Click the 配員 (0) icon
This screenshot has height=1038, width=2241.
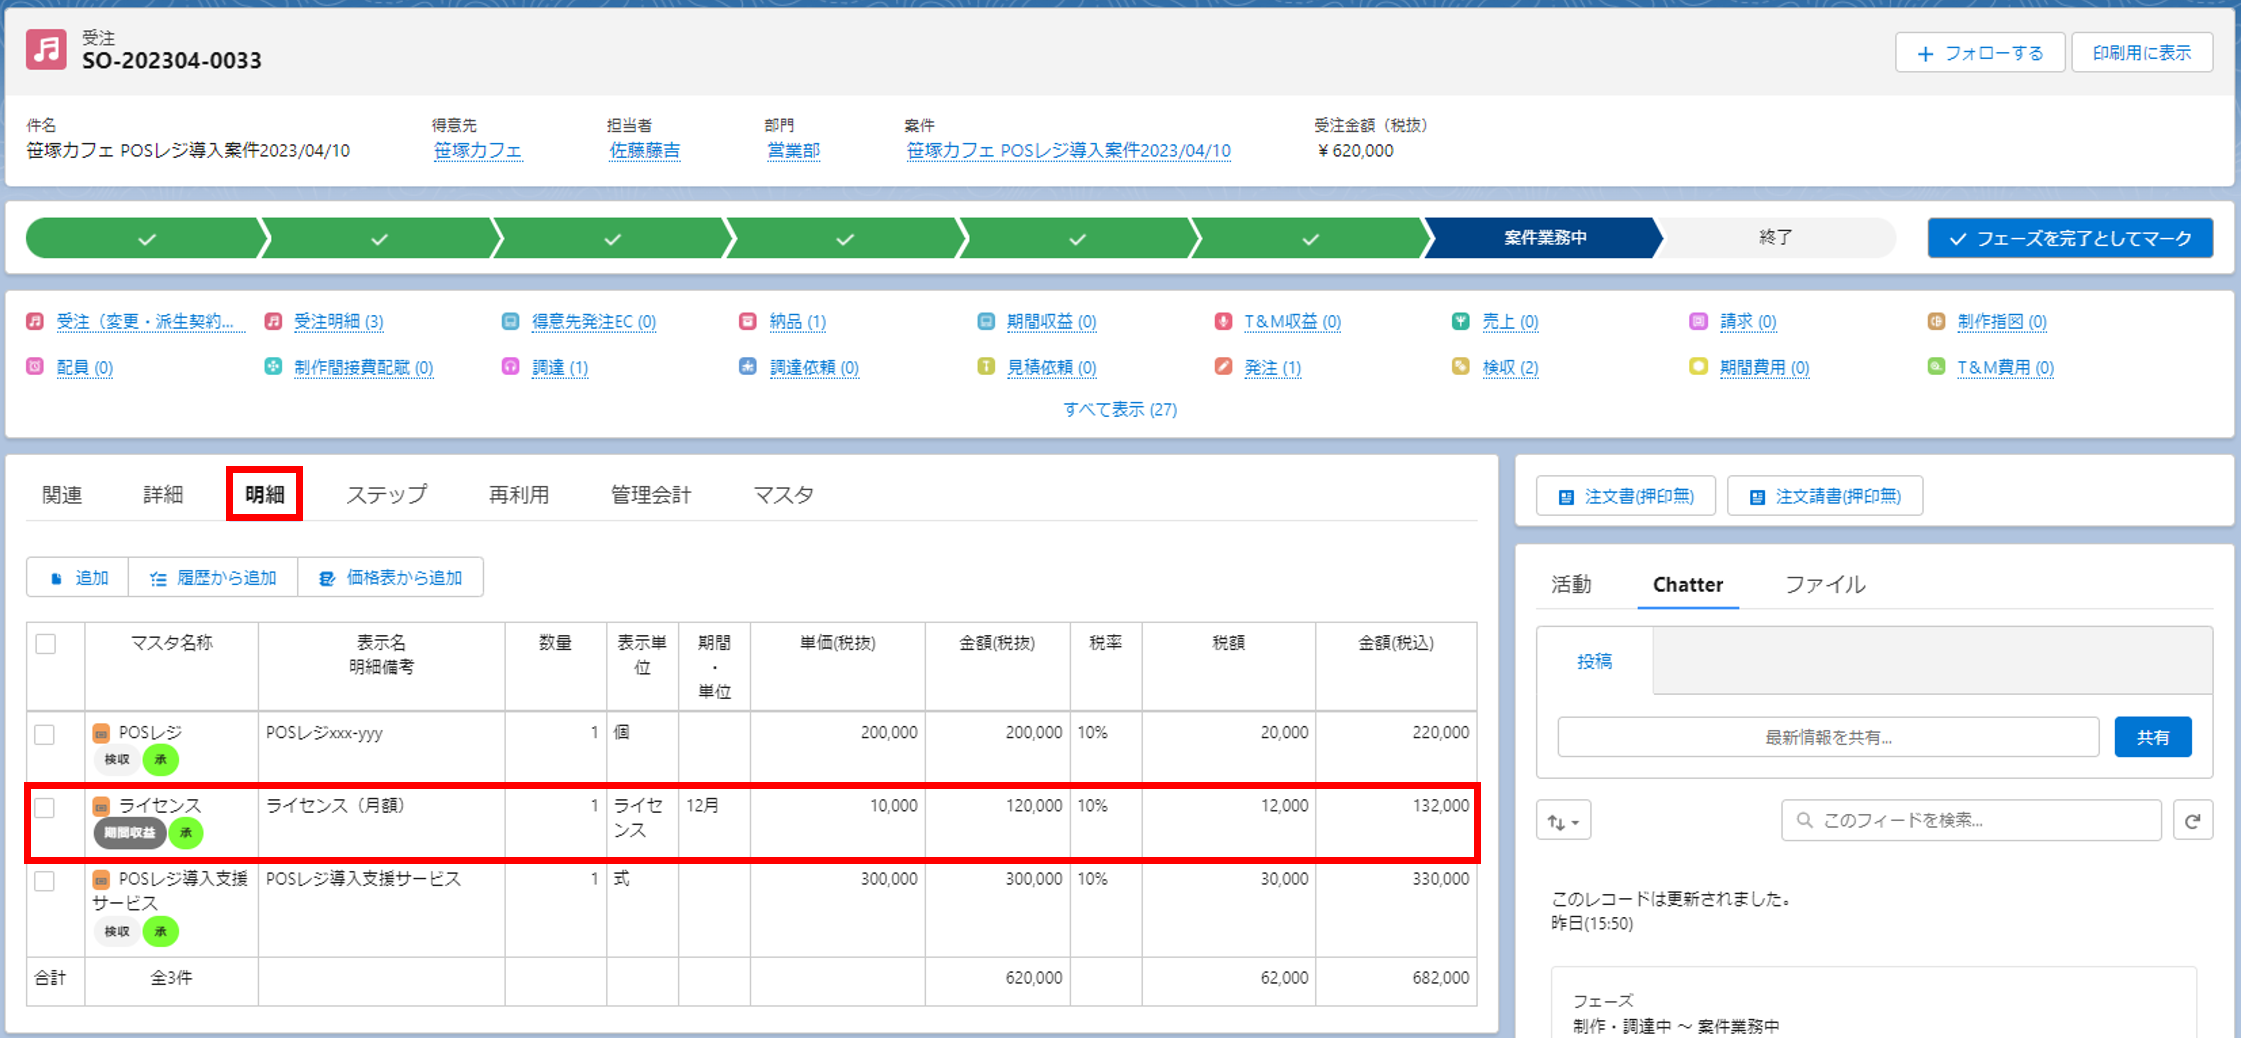click(x=35, y=367)
